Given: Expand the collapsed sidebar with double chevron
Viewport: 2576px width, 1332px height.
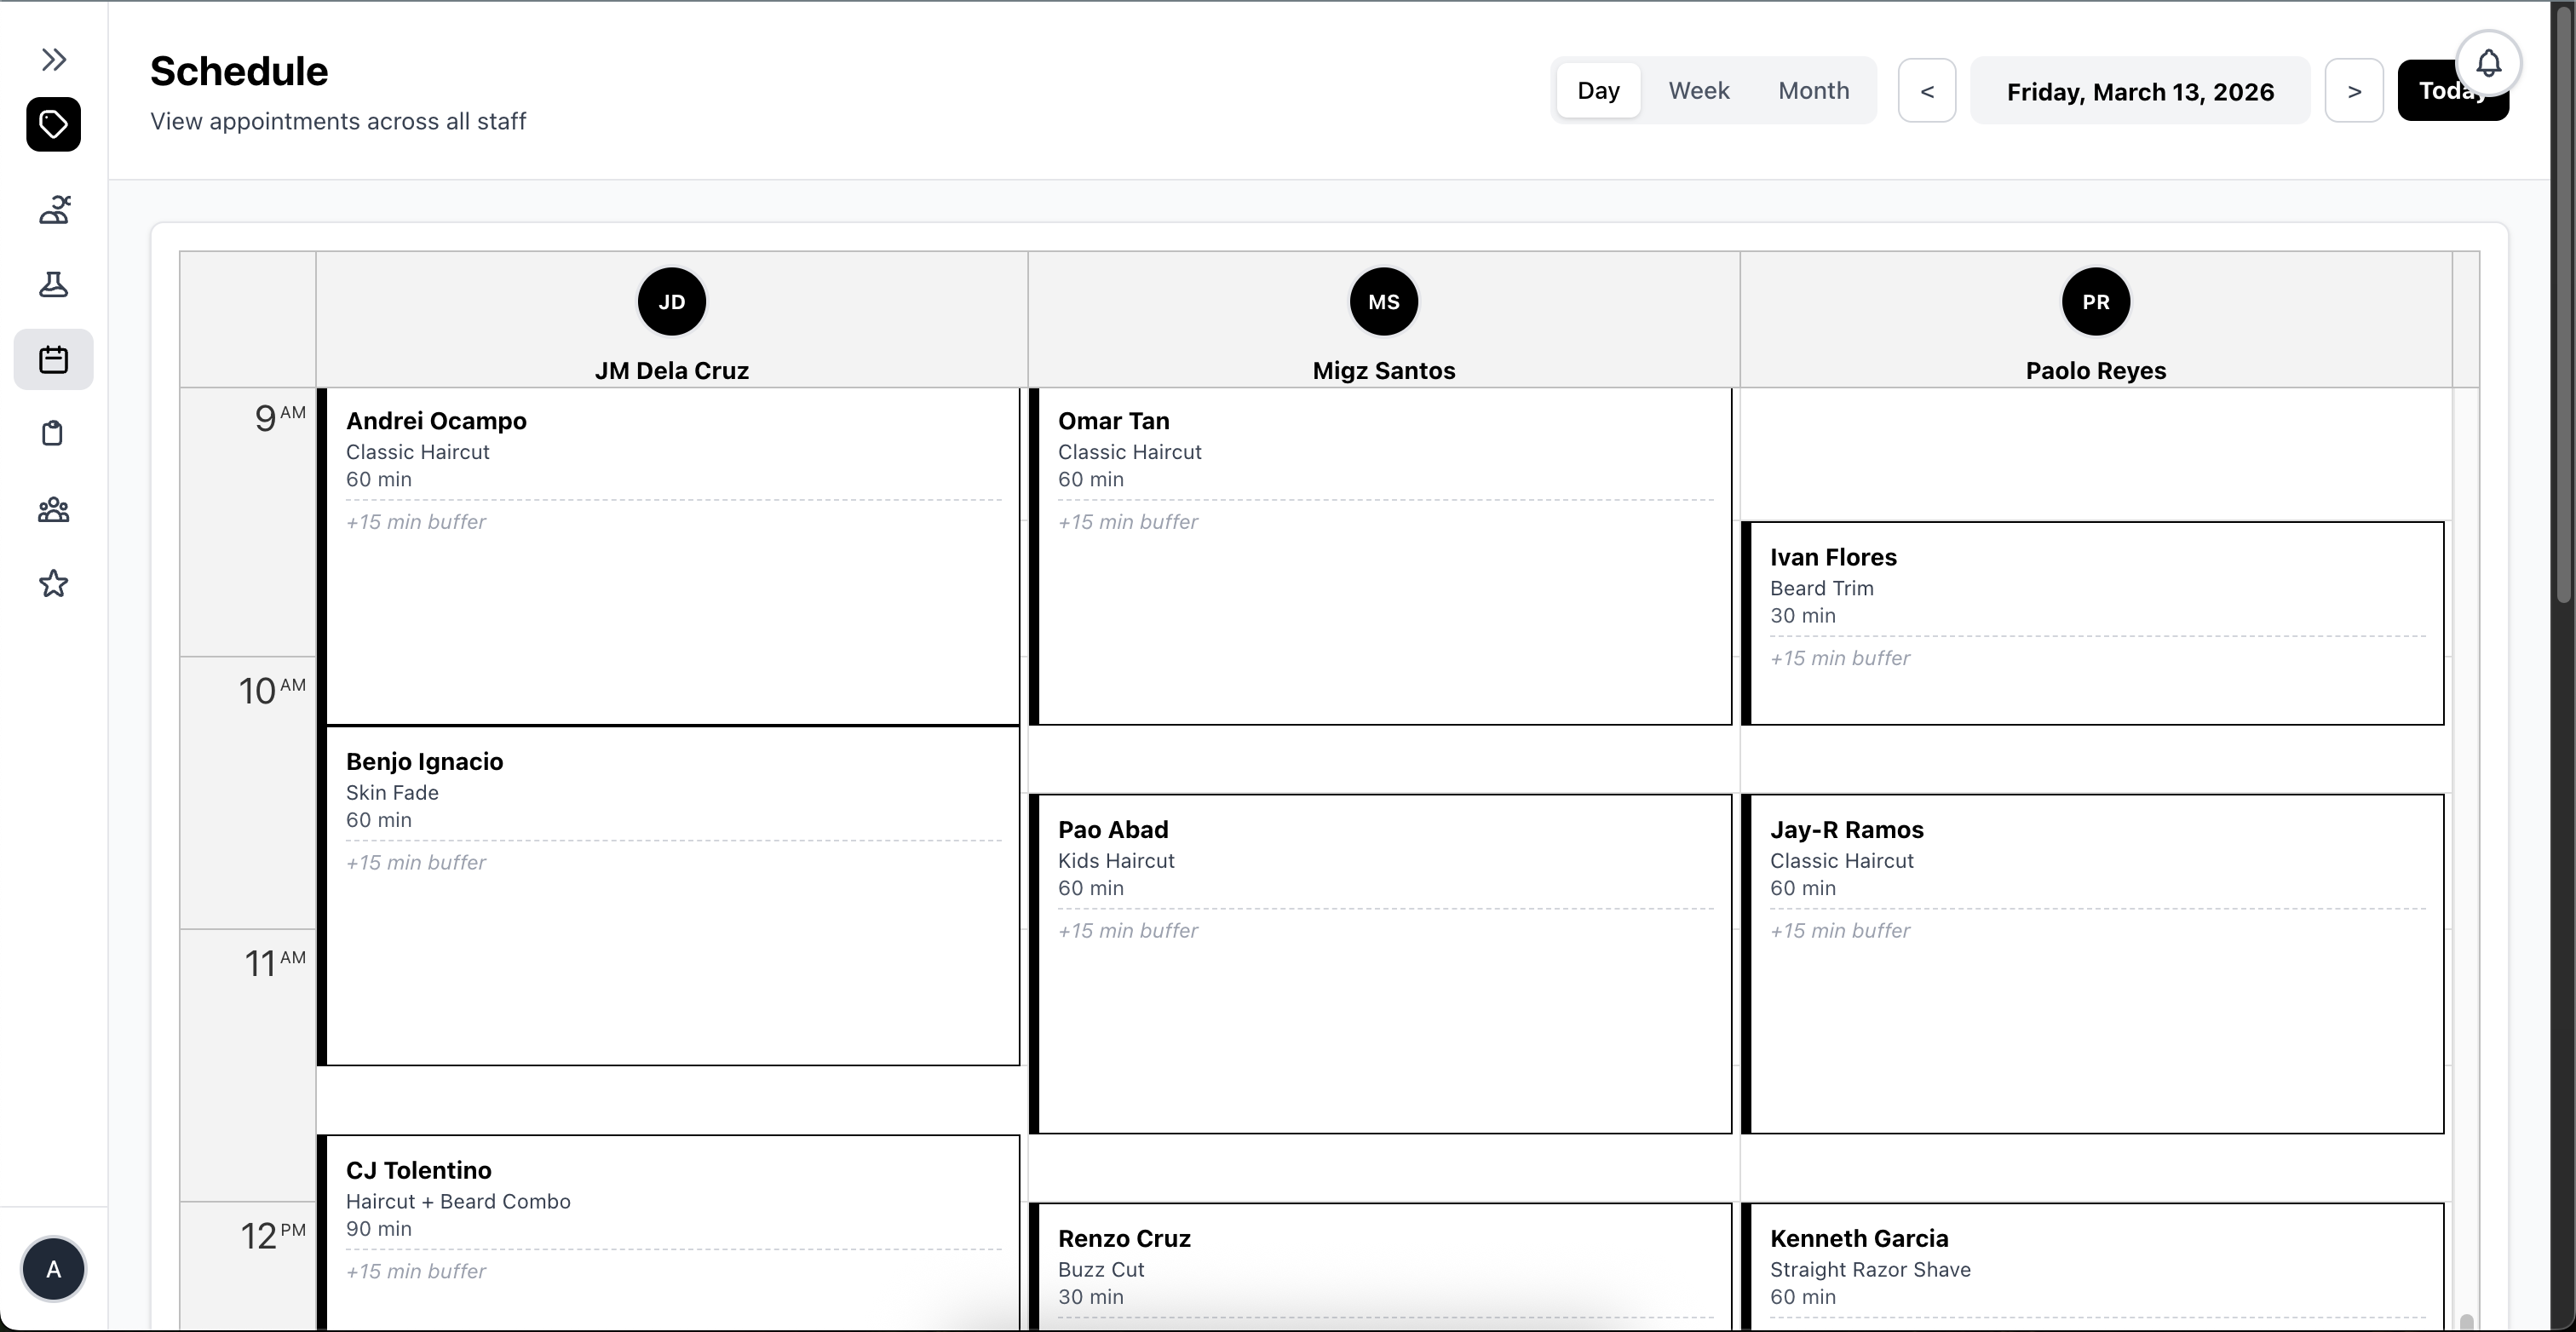Looking at the screenshot, I should 53,59.
